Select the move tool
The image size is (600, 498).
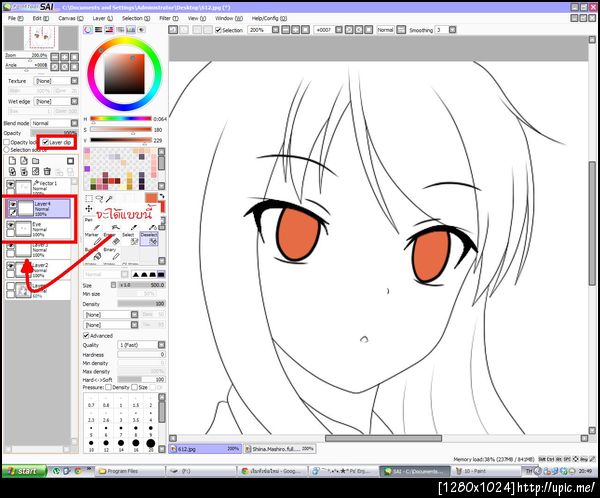pyautogui.click(x=89, y=209)
